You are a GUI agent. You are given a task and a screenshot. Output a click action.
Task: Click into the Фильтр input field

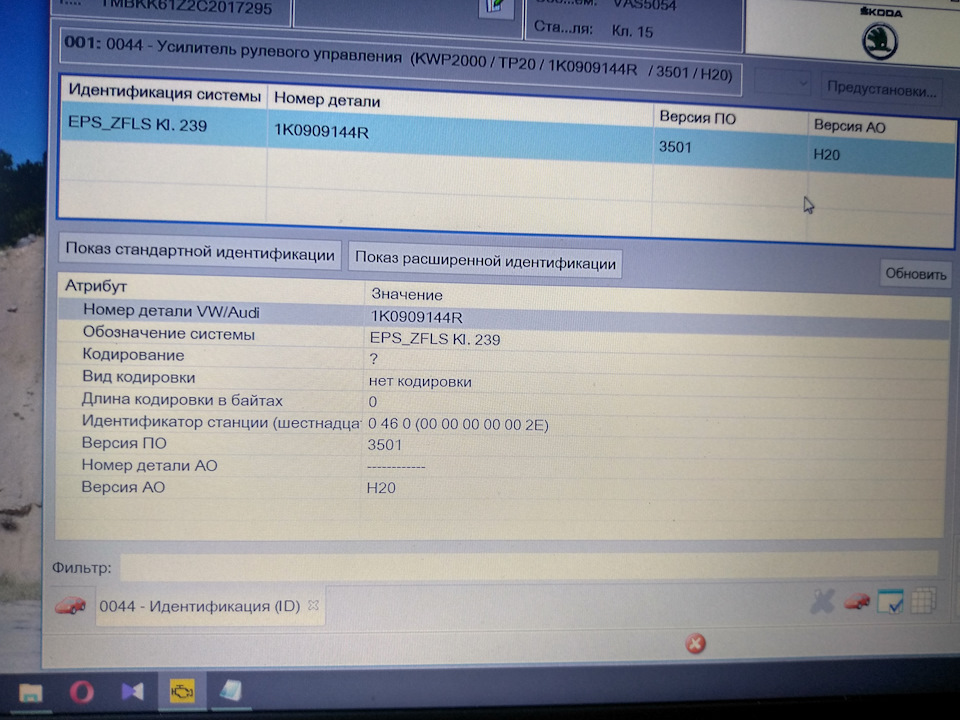[529, 566]
